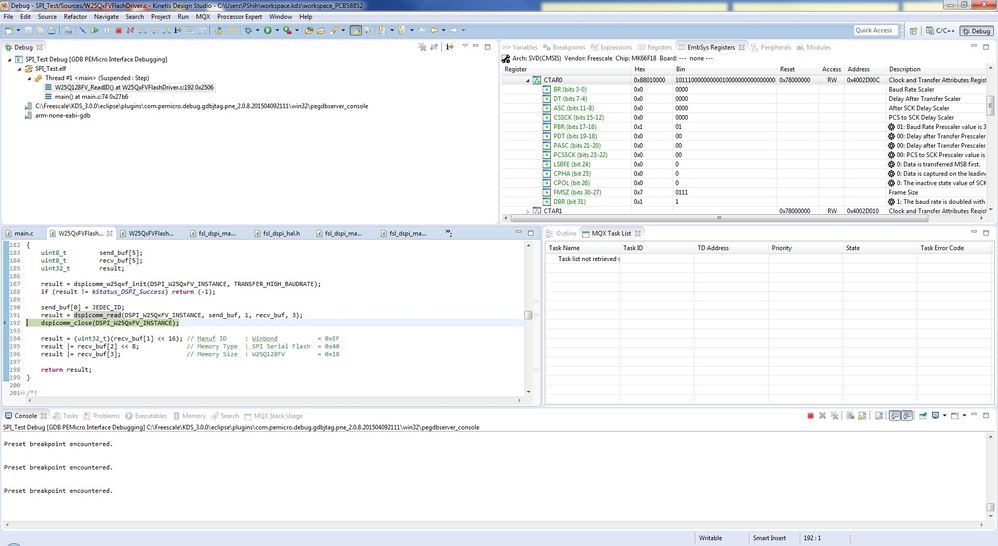Switch to the Breakpoints tab
The width and height of the screenshot is (998, 546).
click(x=564, y=47)
